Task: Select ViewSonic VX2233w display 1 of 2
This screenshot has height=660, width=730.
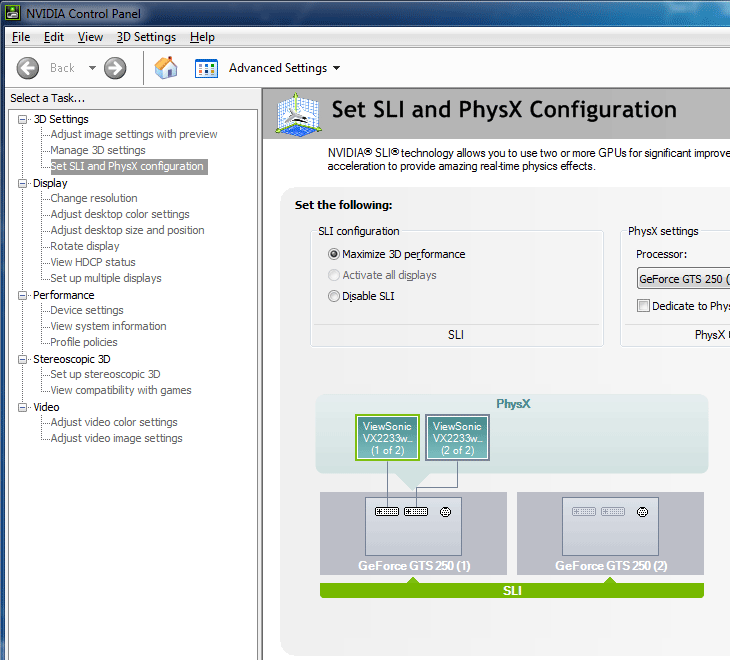Action: [387, 438]
